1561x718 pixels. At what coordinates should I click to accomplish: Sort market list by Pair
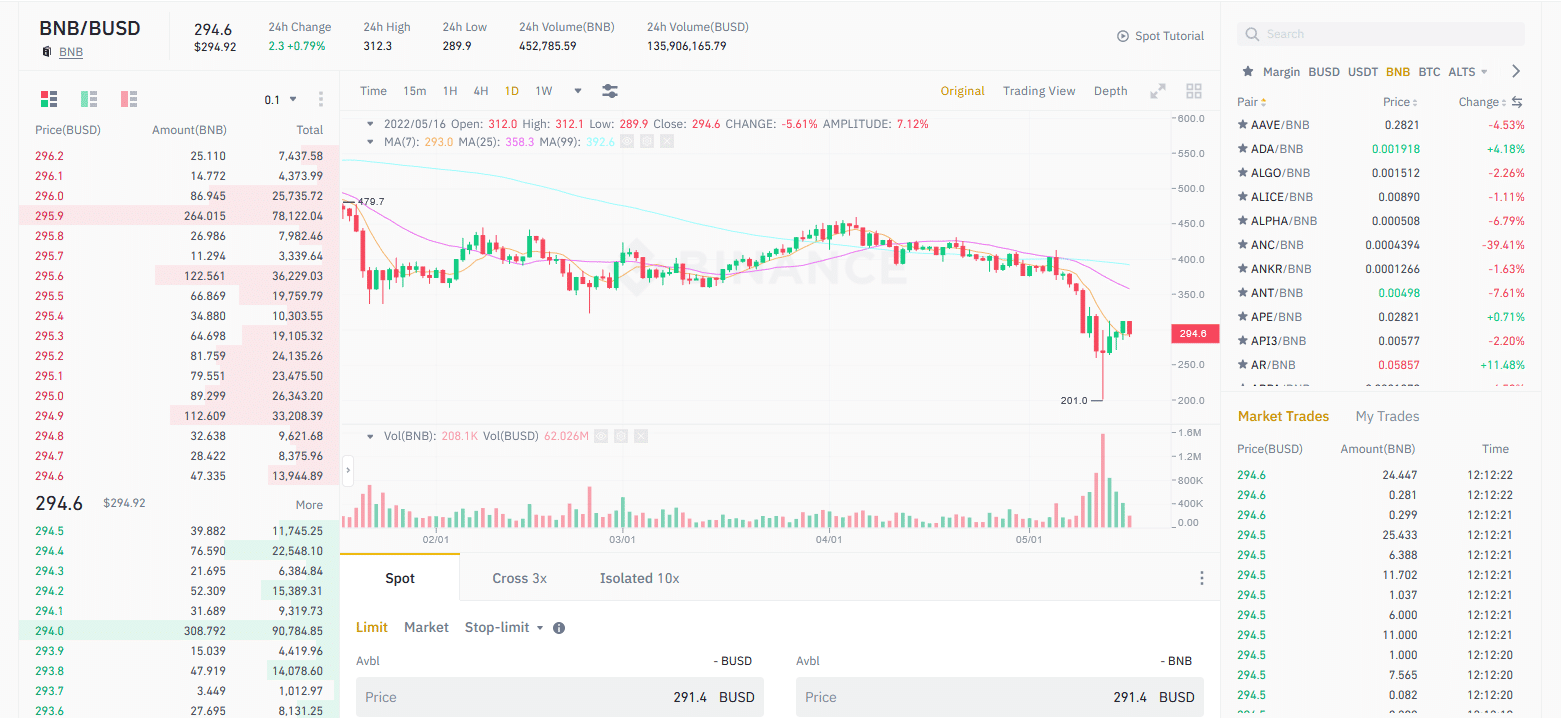1252,102
